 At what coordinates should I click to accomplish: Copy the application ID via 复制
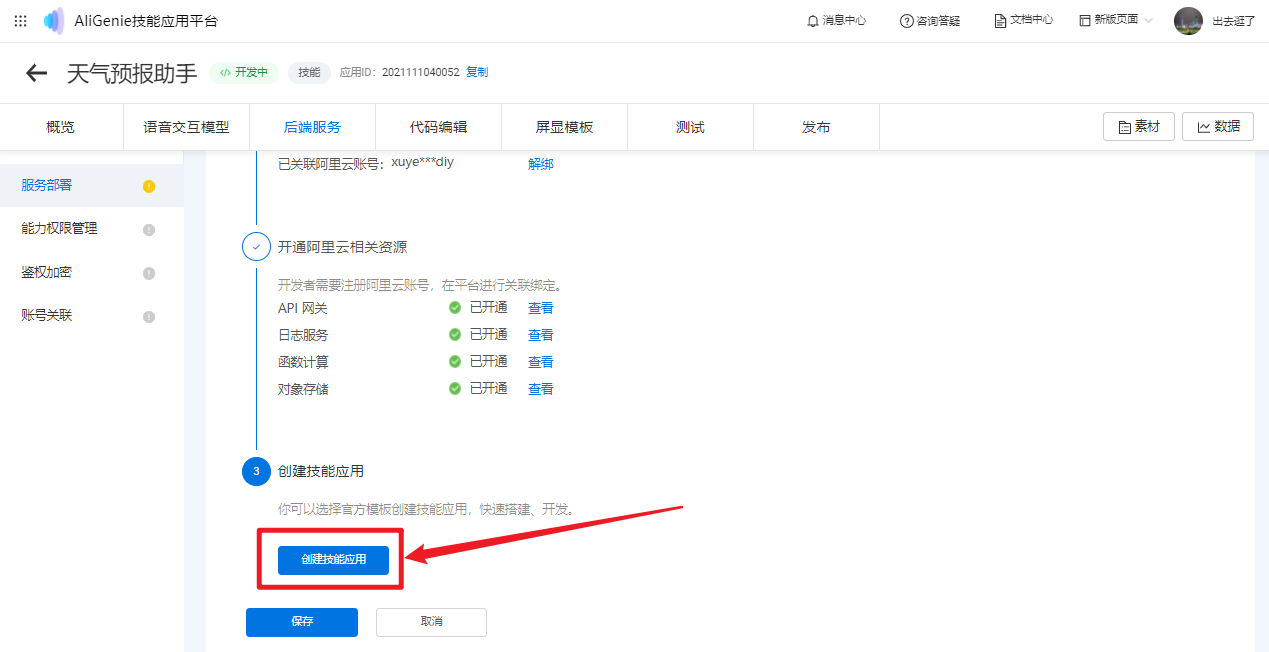477,73
